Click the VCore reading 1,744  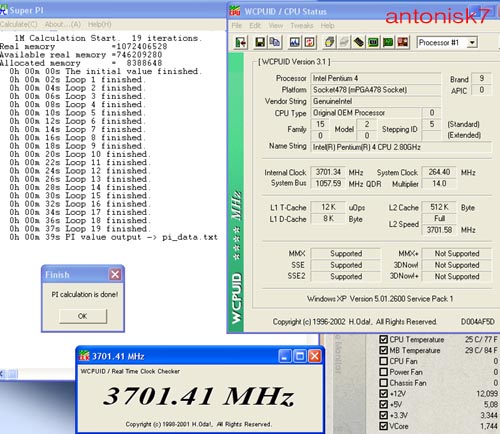489,426
